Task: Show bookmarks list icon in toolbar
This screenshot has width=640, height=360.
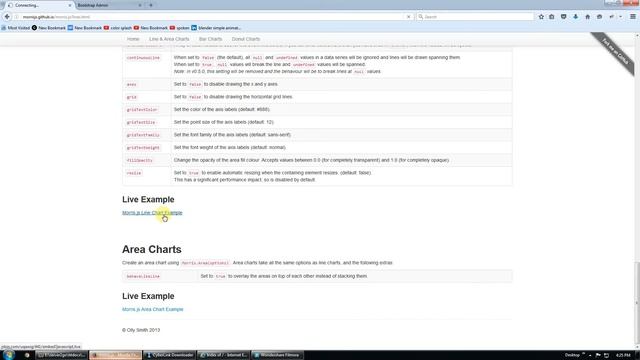Action: (x=552, y=17)
